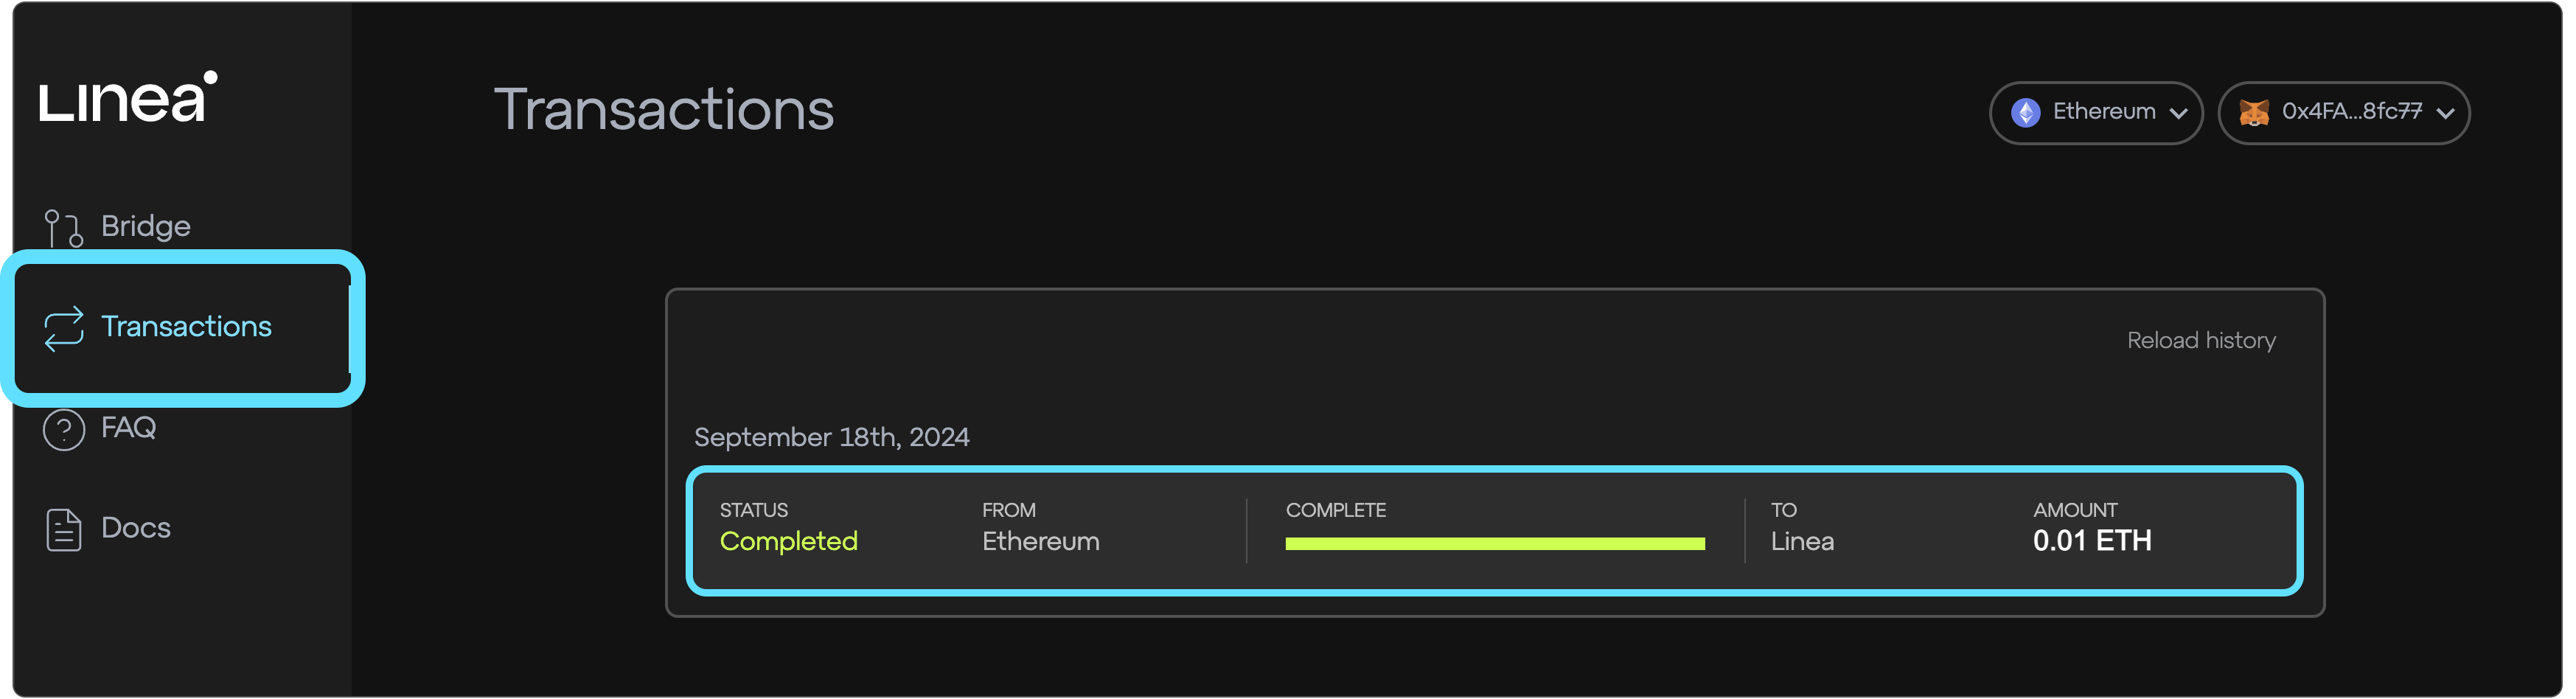Click the Completed status label
2576x699 pixels.
click(x=789, y=542)
